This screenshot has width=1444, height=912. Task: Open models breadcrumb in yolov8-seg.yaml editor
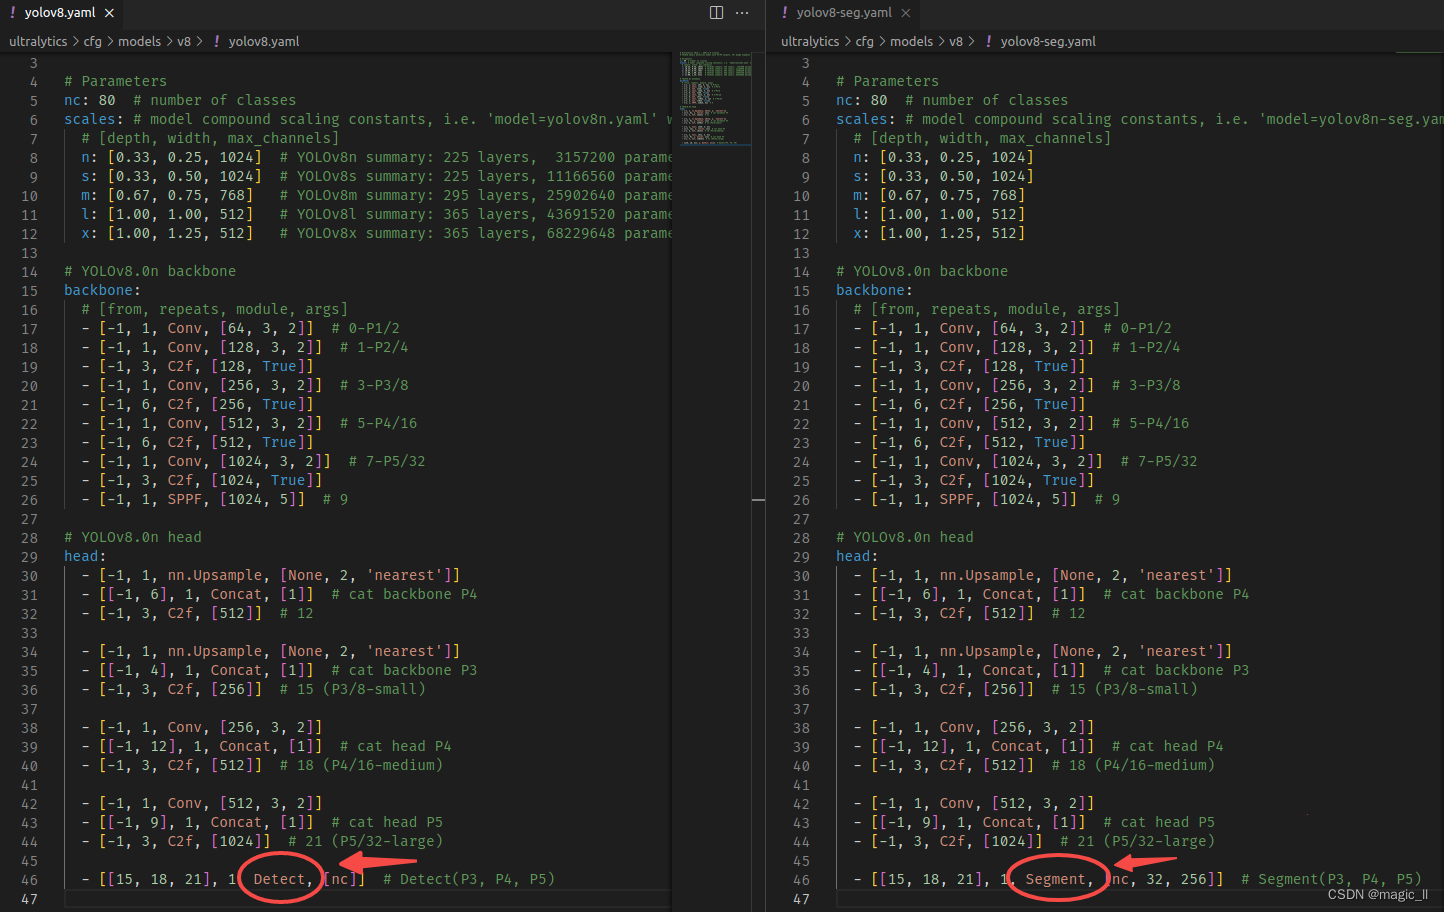click(x=911, y=42)
